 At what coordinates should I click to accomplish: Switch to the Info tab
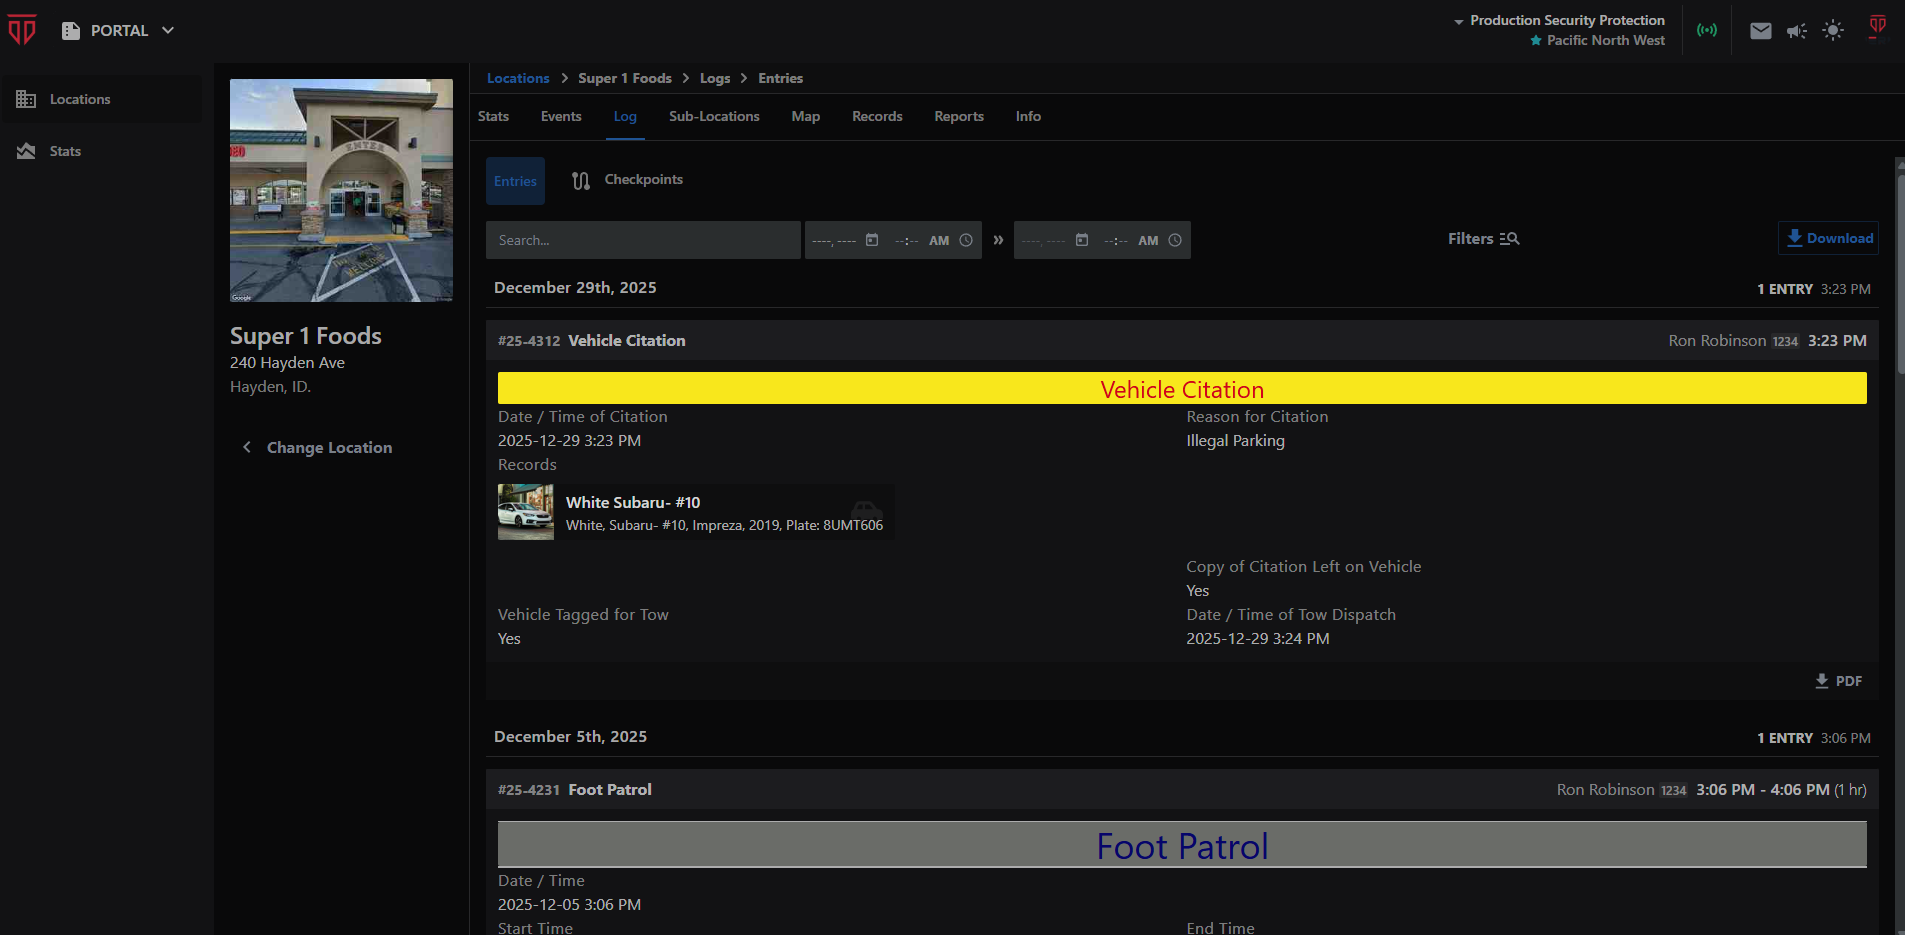pos(1028,116)
